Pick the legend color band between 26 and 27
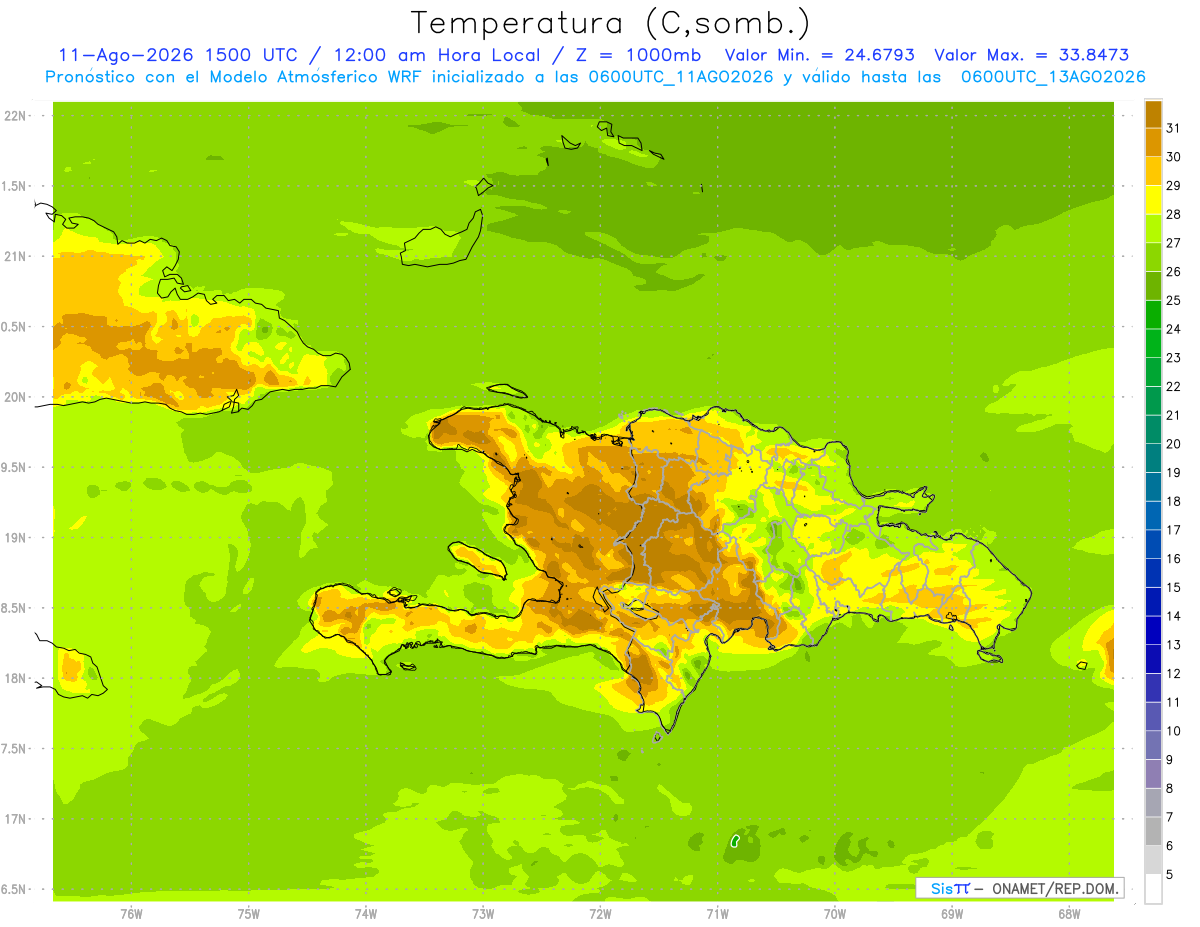Image resolution: width=1200 pixels, height=927 pixels. [1153, 257]
